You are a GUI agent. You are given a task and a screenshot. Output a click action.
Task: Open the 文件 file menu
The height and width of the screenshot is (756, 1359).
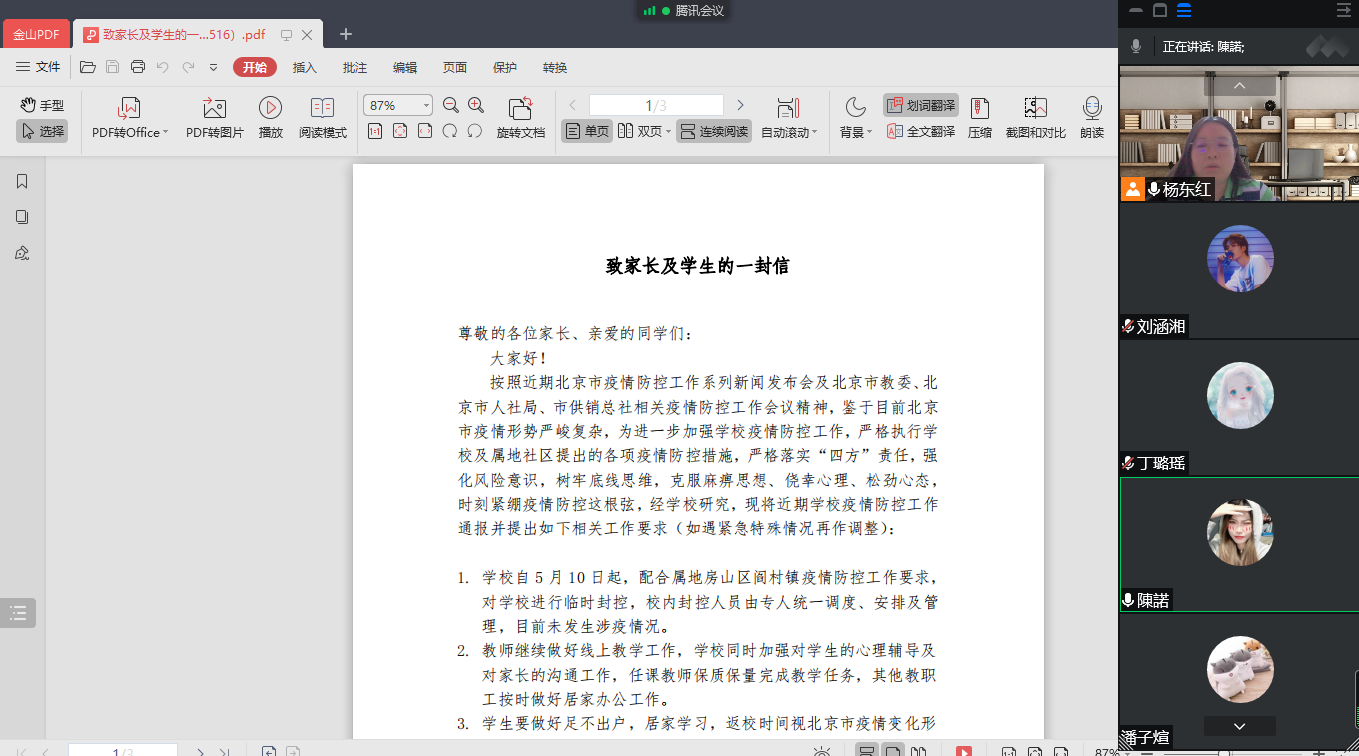(x=38, y=67)
